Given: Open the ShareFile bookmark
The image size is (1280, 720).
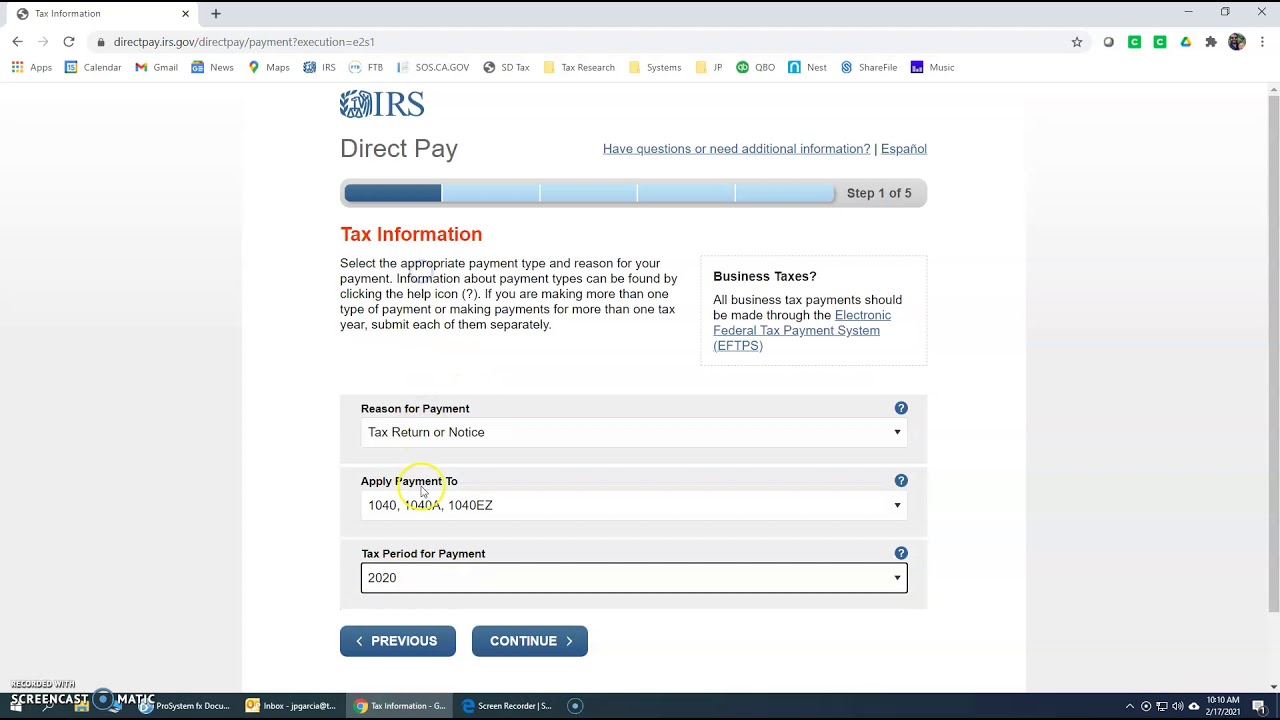Looking at the screenshot, I should (x=869, y=67).
